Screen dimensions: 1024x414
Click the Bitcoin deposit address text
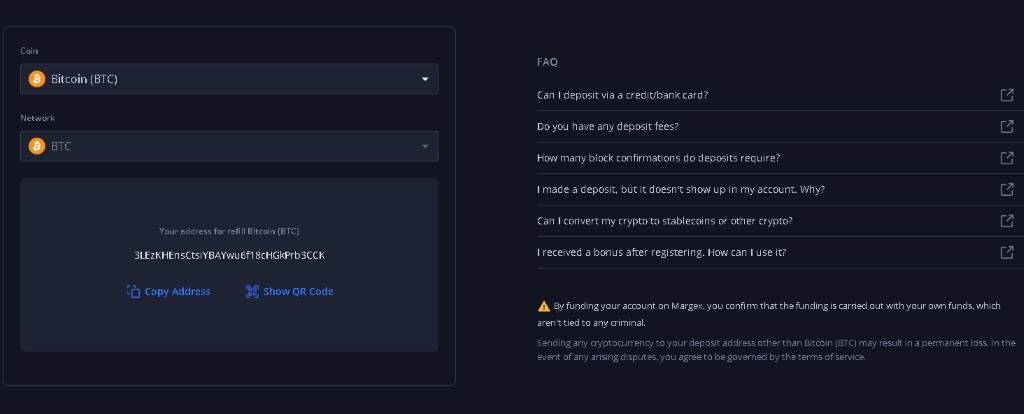(x=229, y=255)
